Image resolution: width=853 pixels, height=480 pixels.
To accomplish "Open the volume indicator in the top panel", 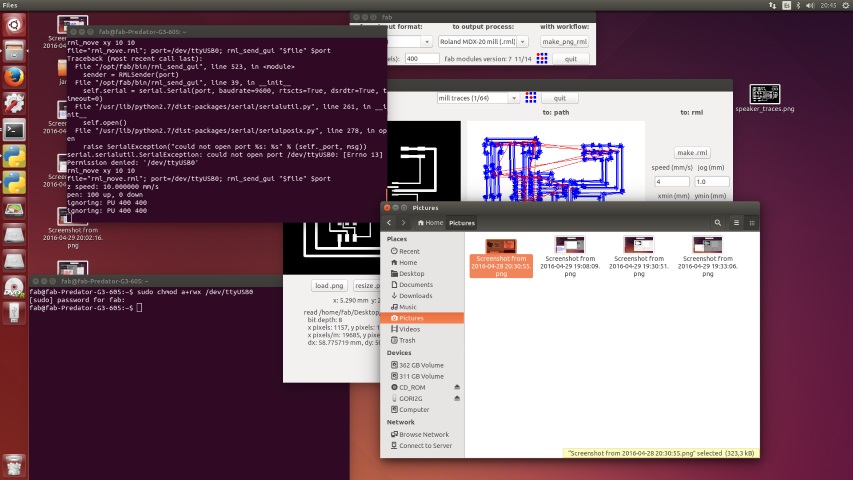I will pyautogui.click(x=810, y=5).
